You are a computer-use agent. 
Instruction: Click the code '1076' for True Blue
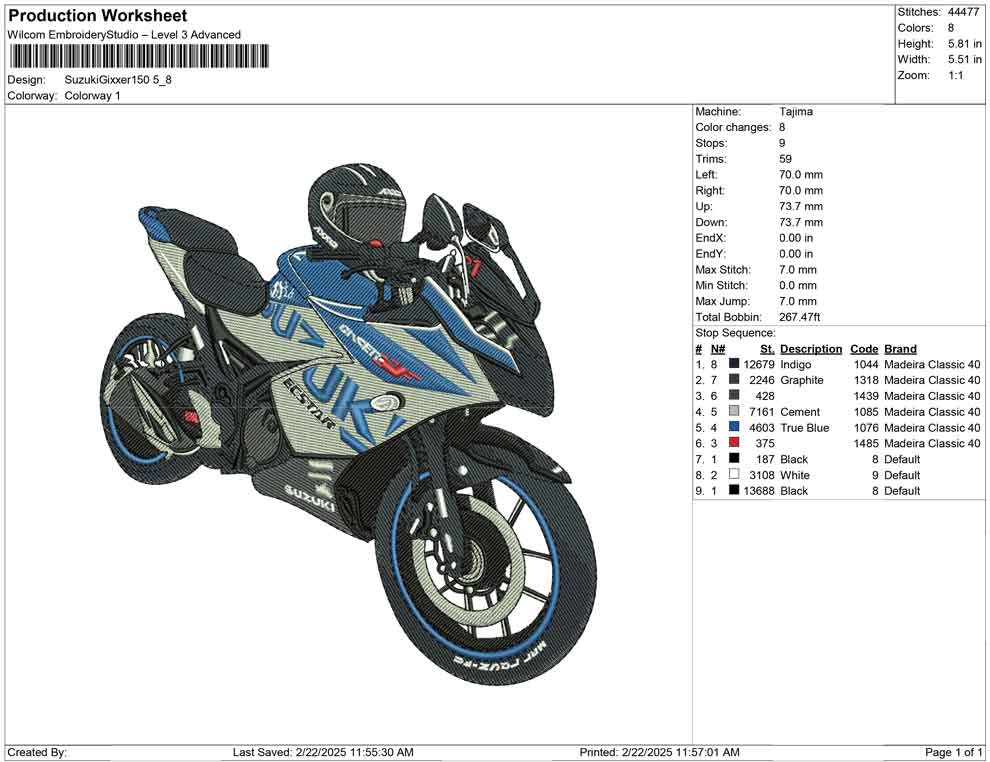point(866,427)
